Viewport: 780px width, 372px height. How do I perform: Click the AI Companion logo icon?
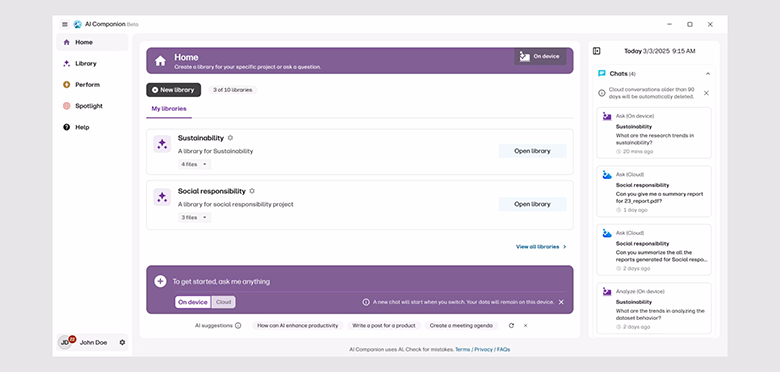coord(78,24)
